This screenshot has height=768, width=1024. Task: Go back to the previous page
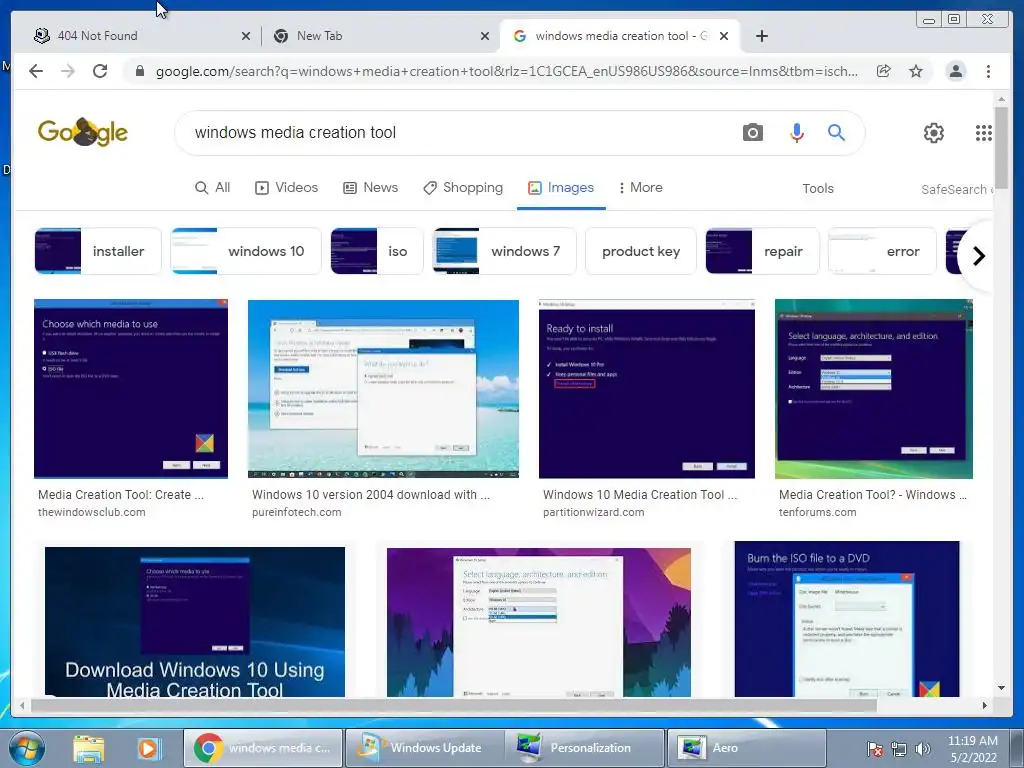point(36,71)
